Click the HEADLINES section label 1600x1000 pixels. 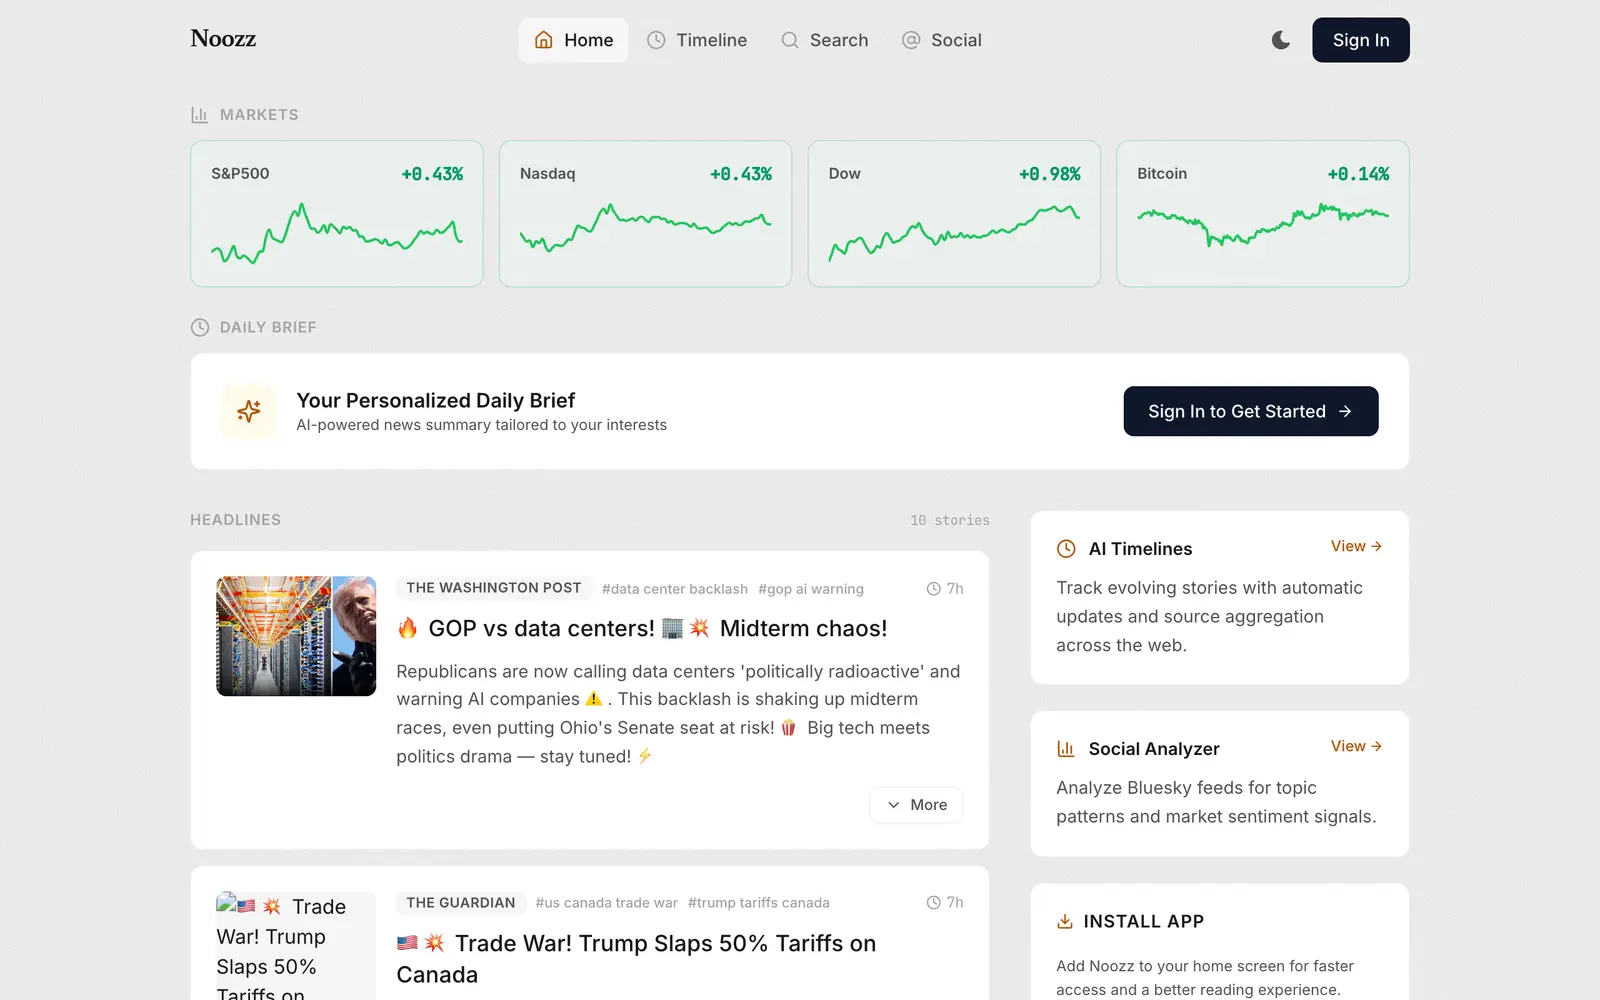[x=236, y=520]
